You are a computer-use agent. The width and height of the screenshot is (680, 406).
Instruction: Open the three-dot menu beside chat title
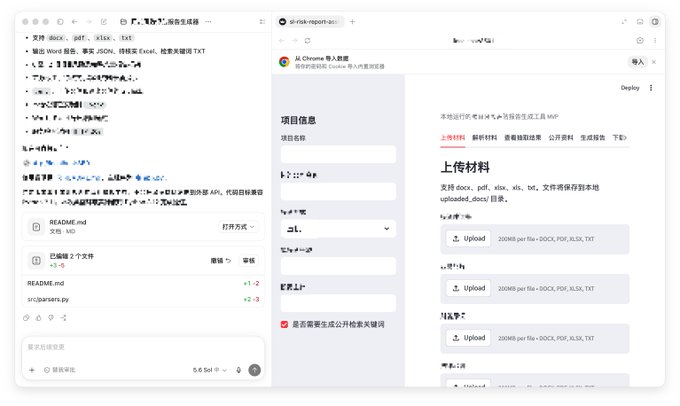(209, 22)
